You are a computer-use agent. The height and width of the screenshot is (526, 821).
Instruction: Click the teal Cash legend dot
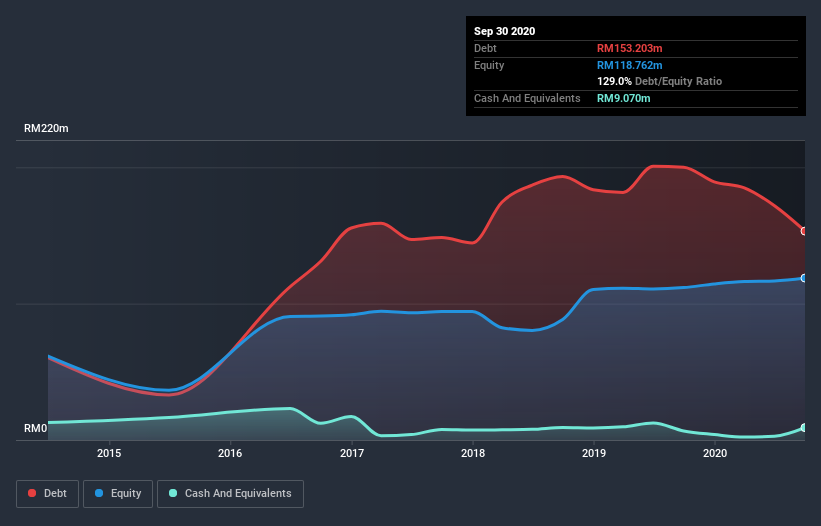point(173,493)
